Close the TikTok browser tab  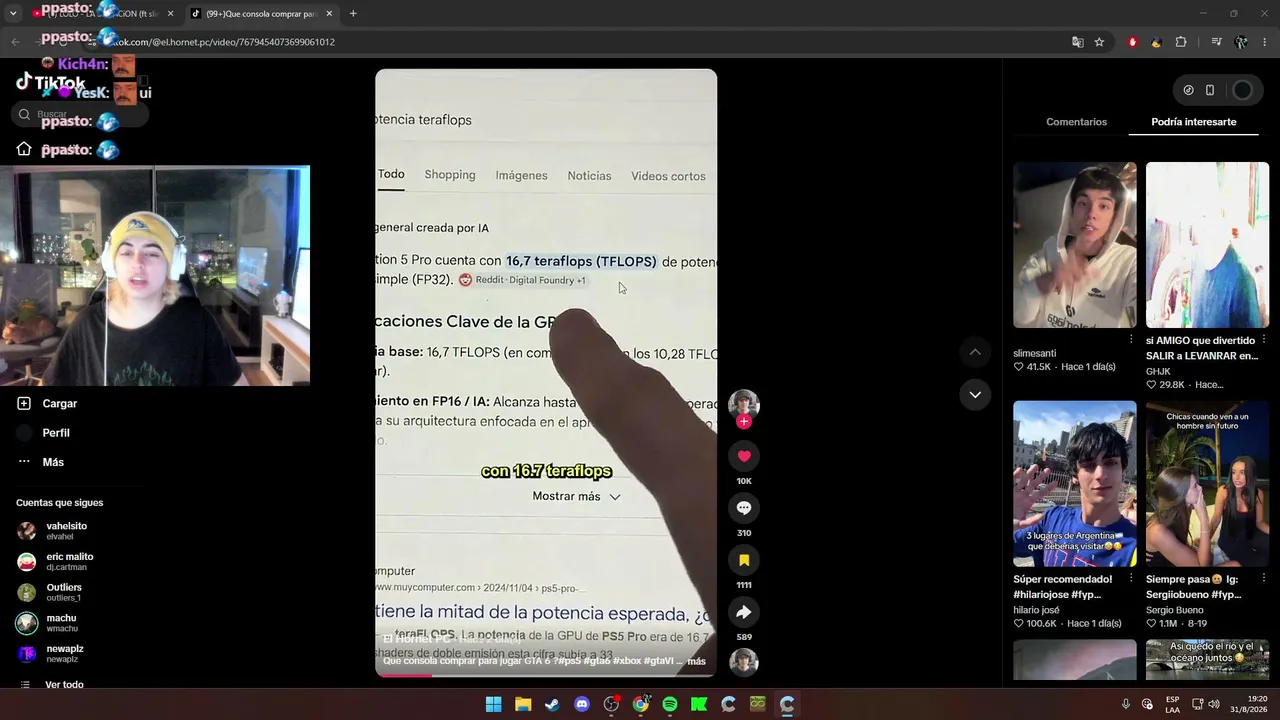[329, 14]
